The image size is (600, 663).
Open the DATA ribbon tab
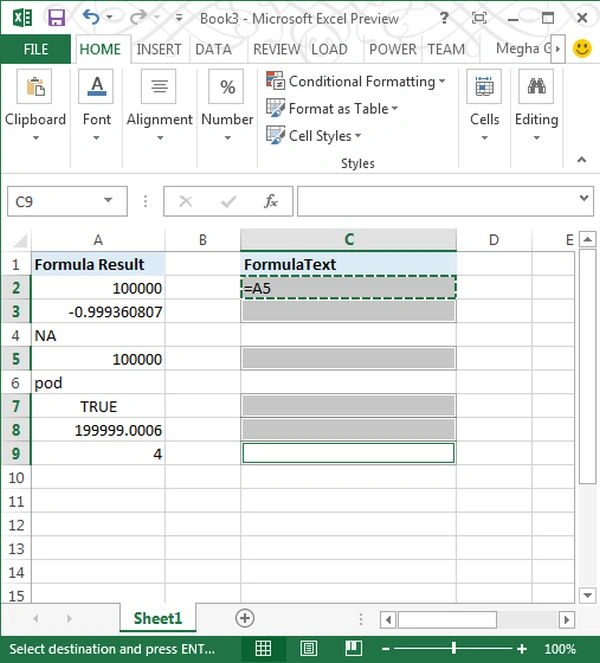point(213,49)
